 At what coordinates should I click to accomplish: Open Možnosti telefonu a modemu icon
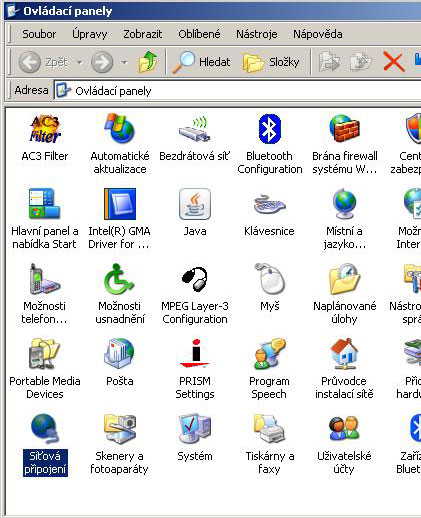(44, 279)
